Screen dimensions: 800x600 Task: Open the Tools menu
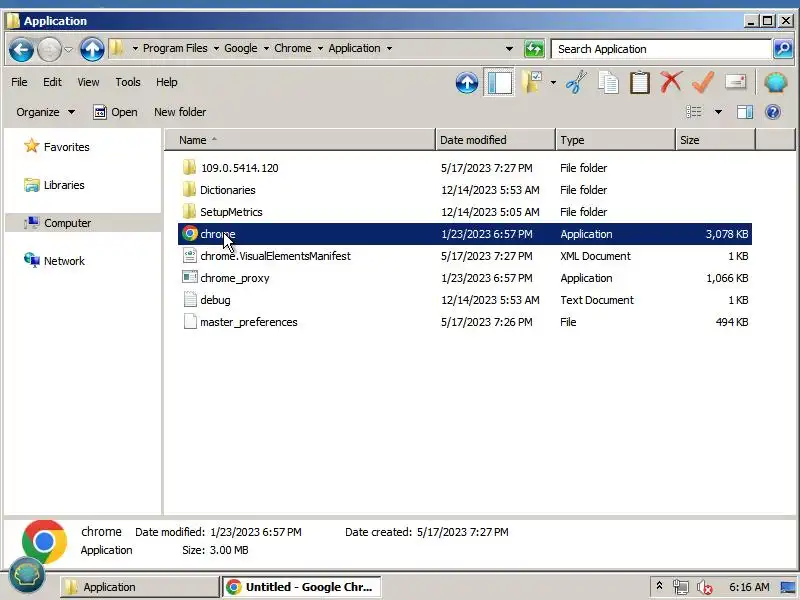[128, 82]
